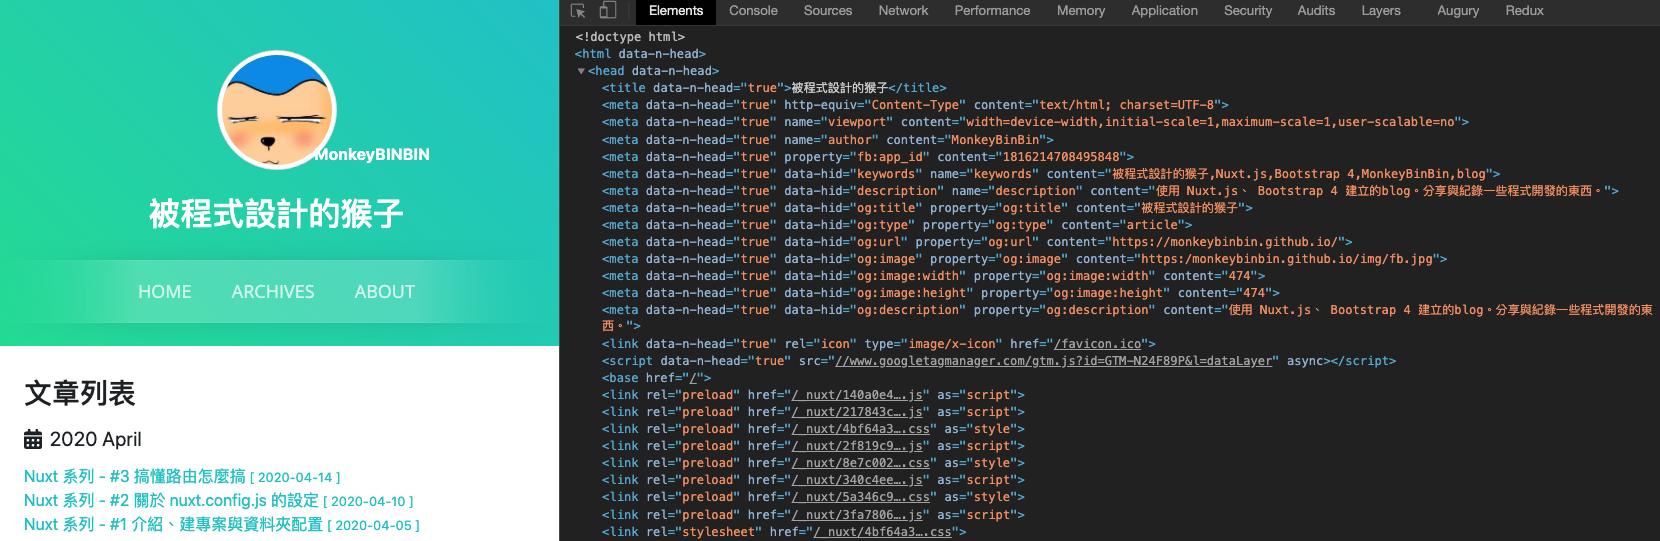
Task: Switch to the Performance tab
Action: click(992, 11)
